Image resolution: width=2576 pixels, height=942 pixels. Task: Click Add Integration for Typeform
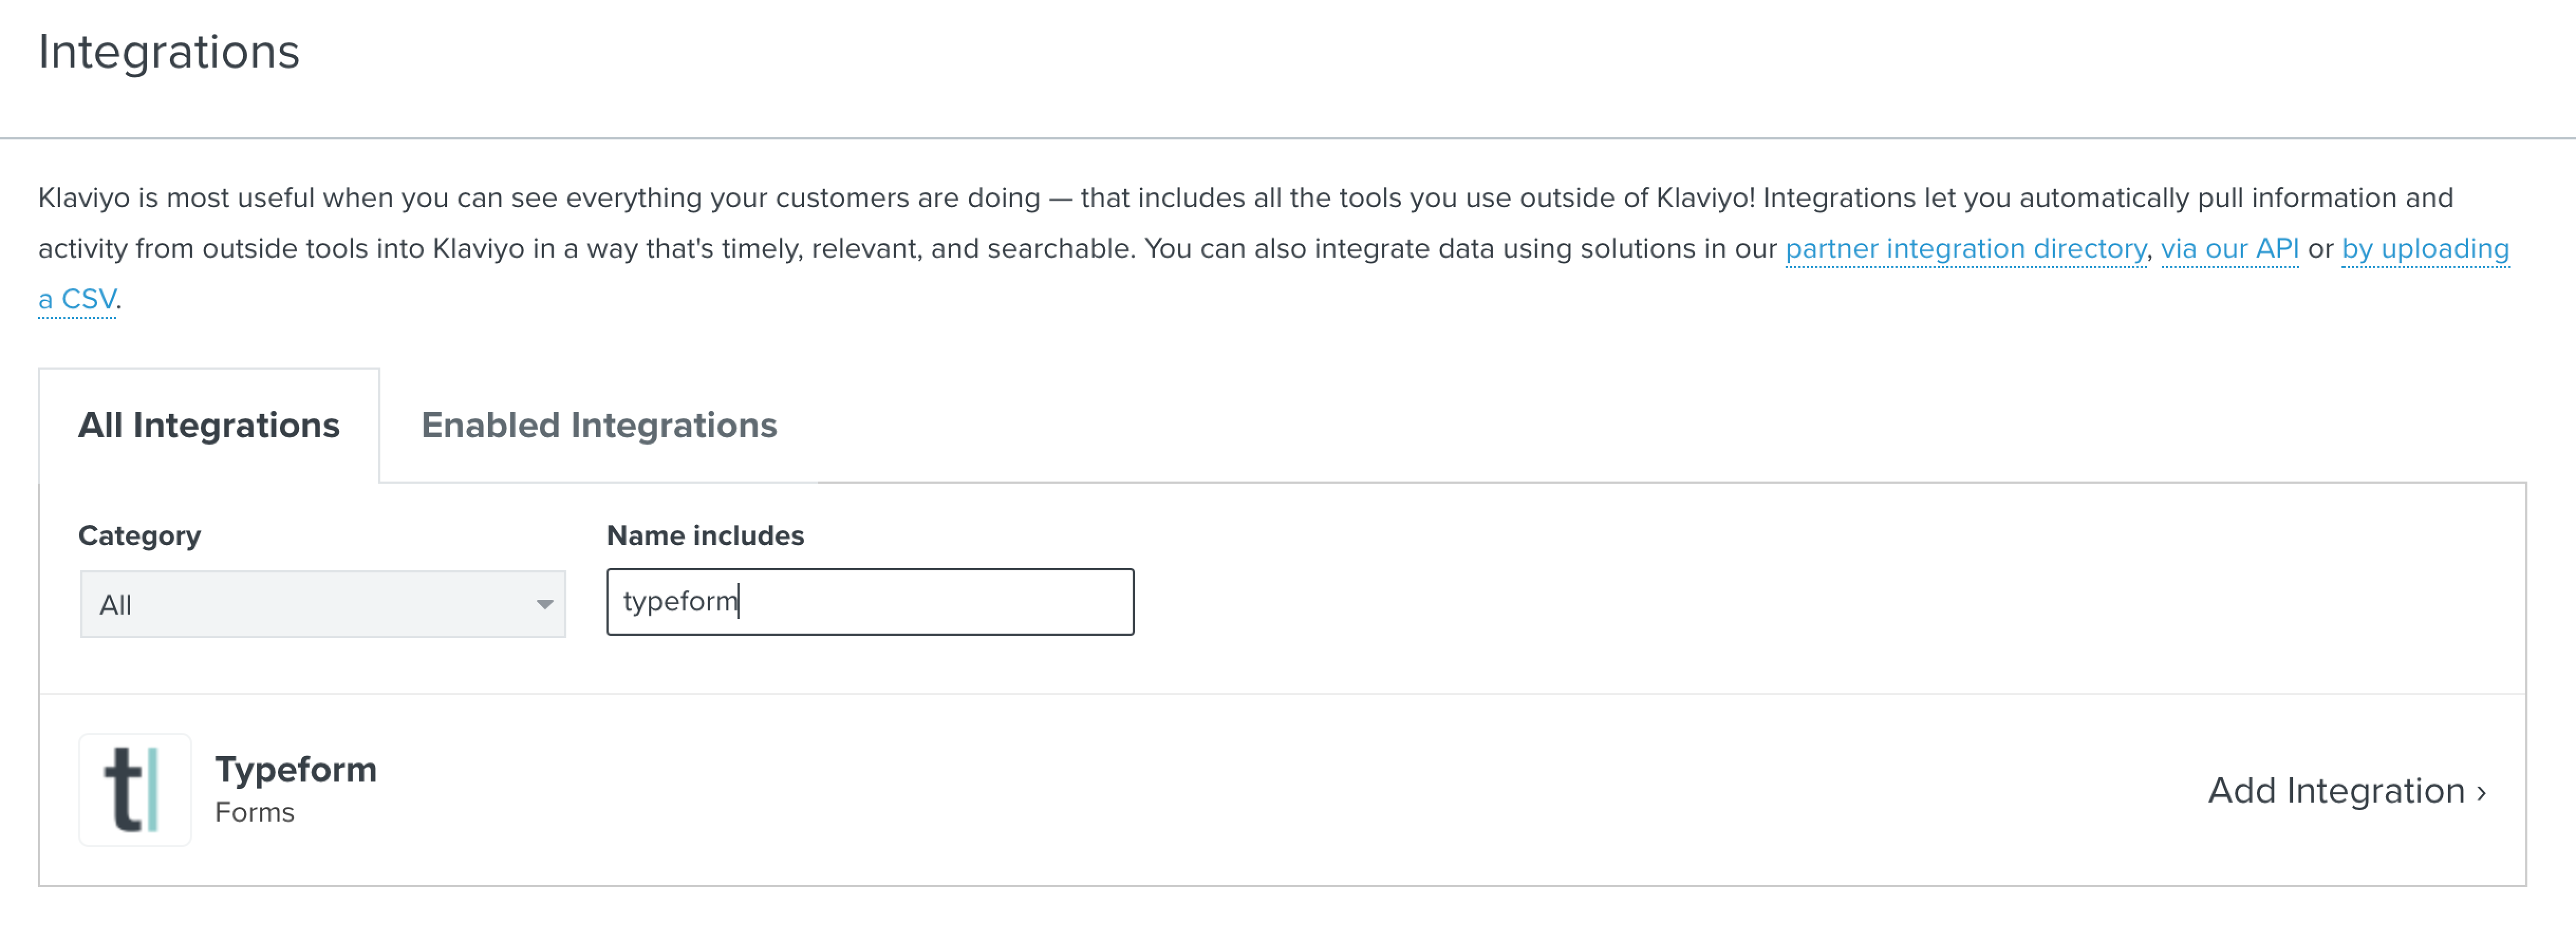2346,791
